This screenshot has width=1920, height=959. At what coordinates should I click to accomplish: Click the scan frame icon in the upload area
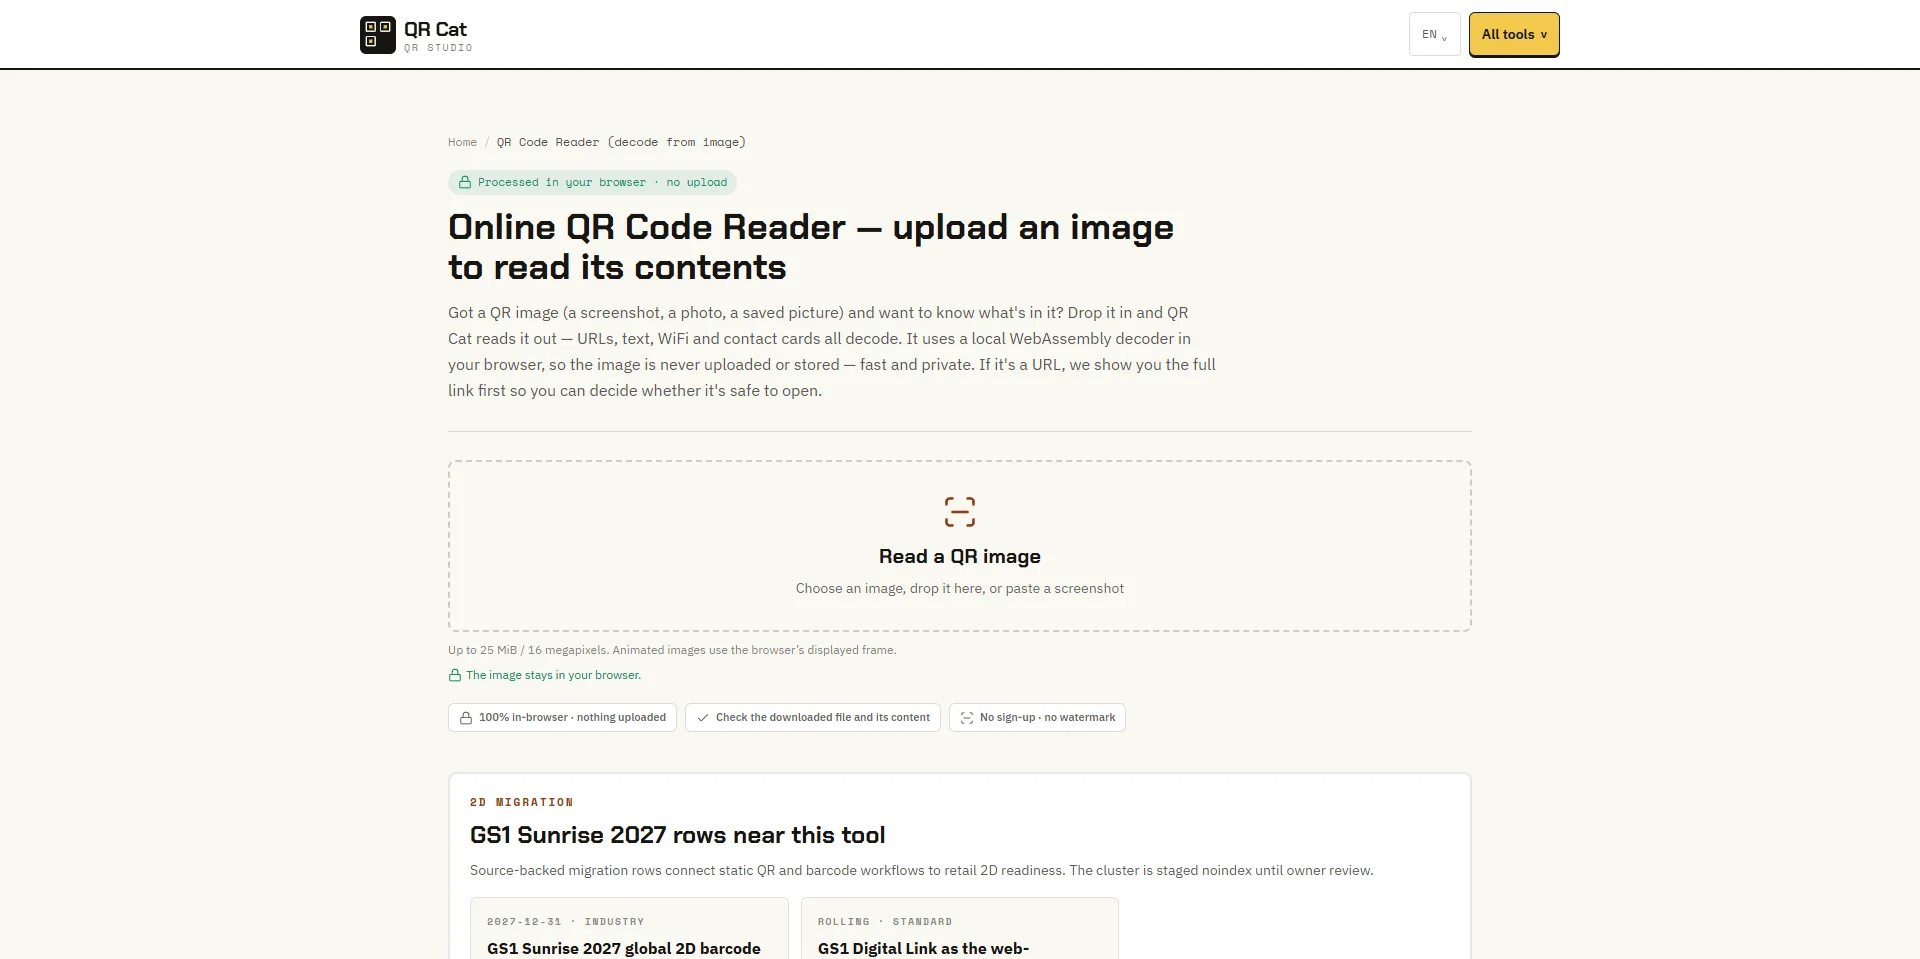tap(960, 512)
